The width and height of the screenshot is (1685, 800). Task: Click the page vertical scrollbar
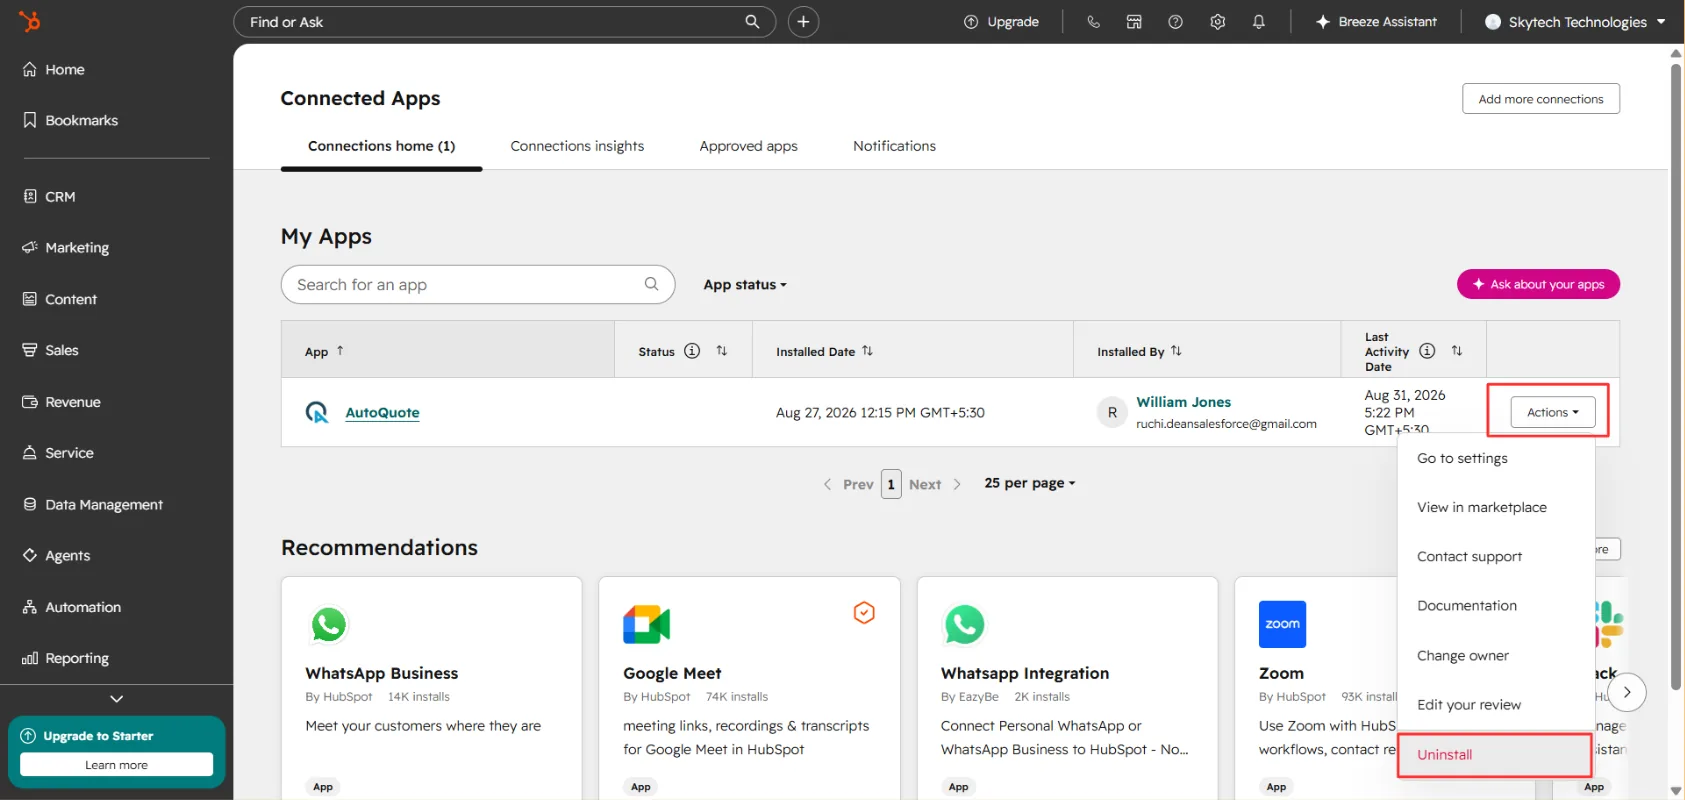click(x=1676, y=376)
